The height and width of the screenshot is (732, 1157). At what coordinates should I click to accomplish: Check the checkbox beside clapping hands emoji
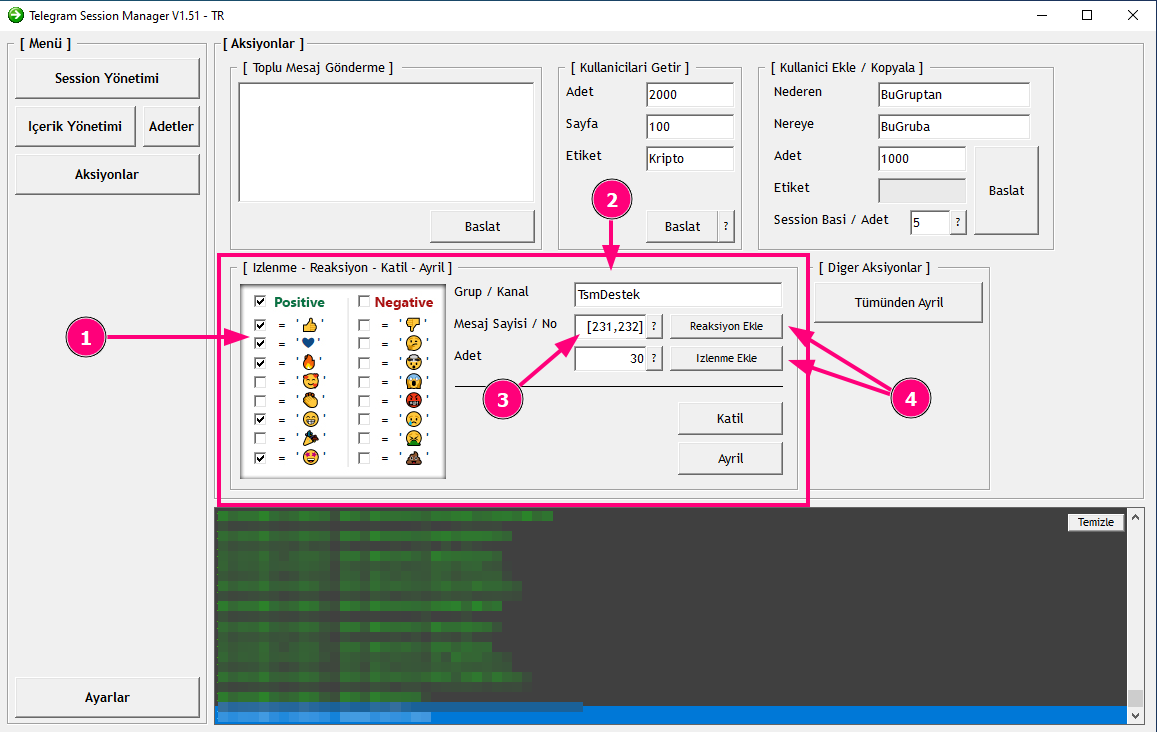260,401
